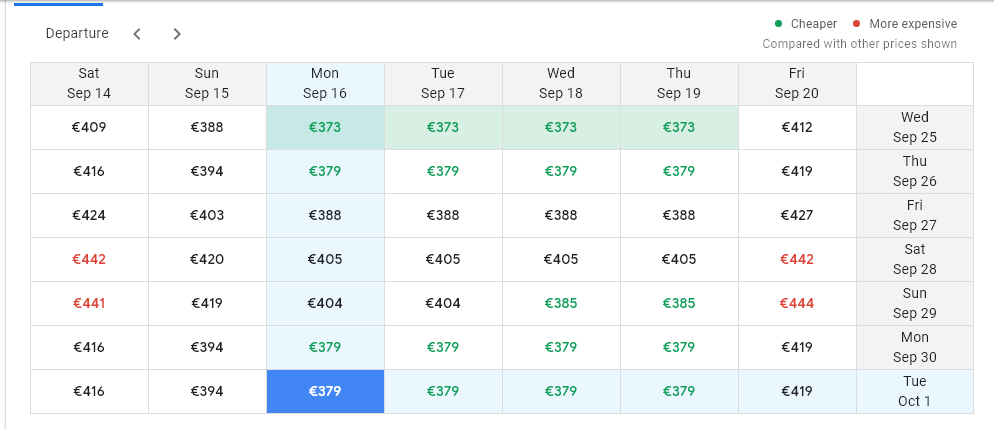Select the Sun Sep 29 return row
Screen dimensions: 994x430
point(914,303)
